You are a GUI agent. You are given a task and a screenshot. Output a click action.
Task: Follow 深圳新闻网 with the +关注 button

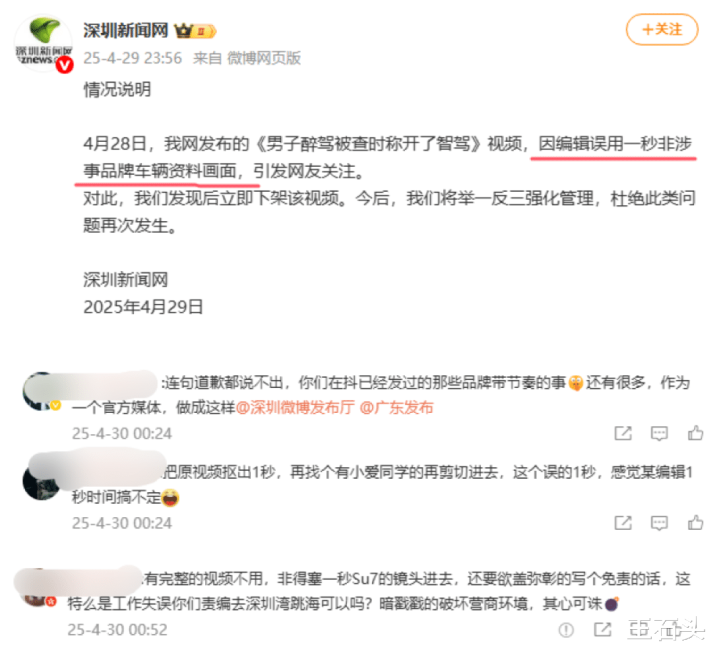(662, 29)
